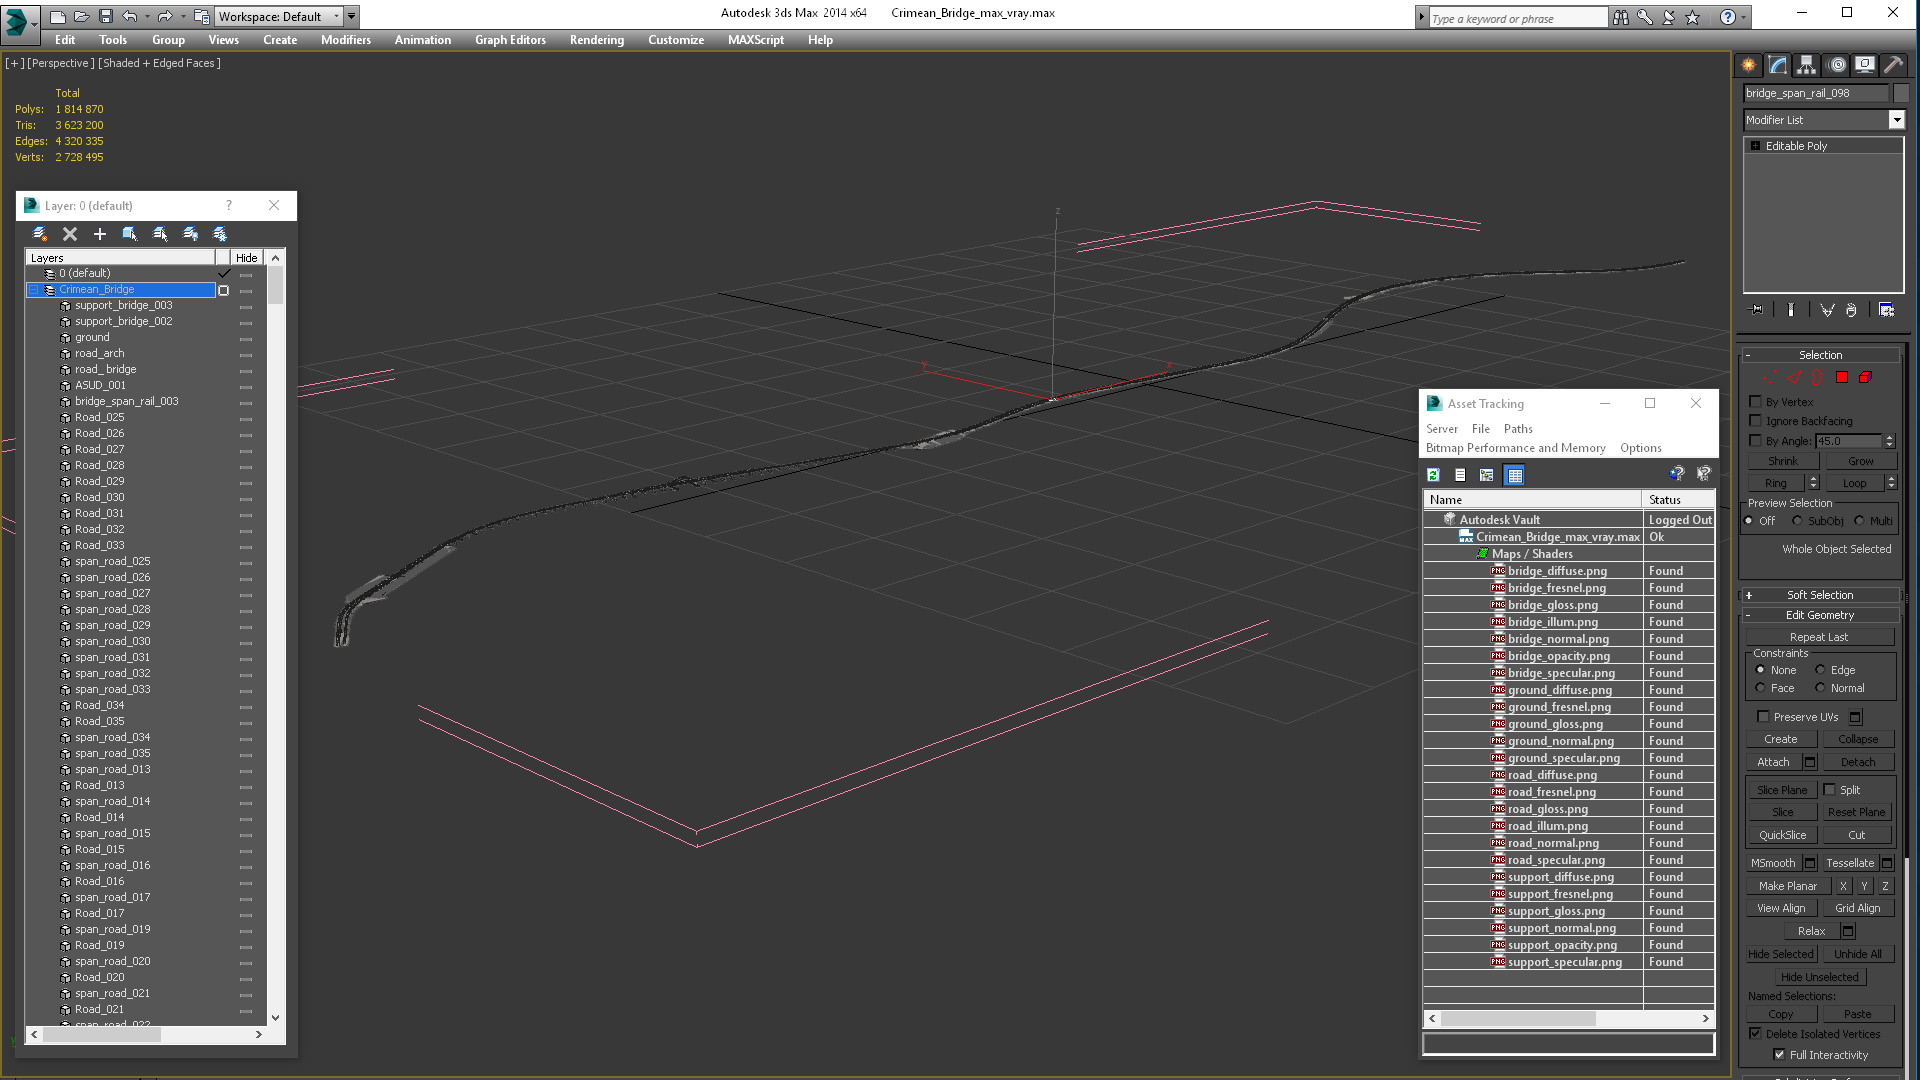Click the Redo arrow icon

coord(165,17)
